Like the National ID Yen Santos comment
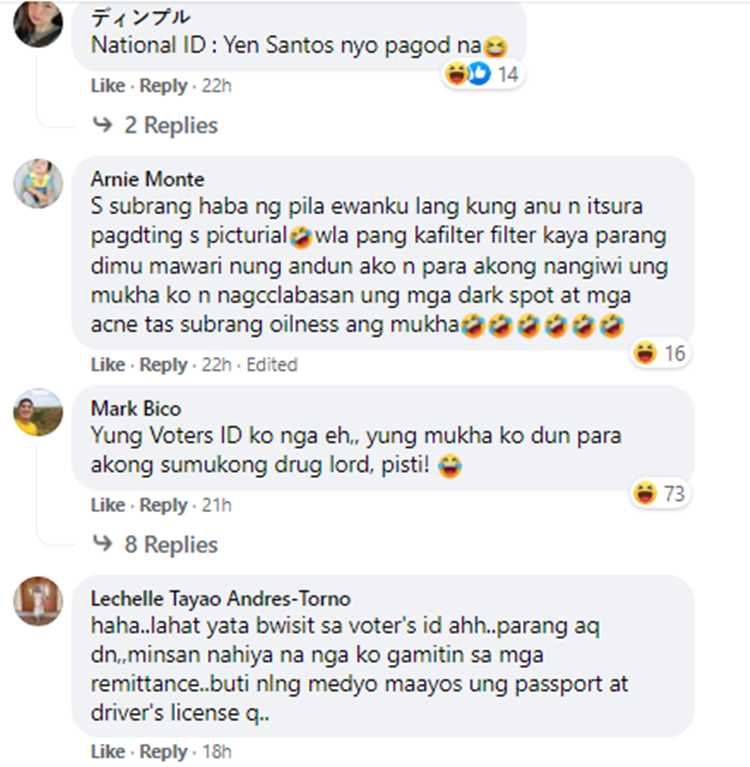This screenshot has height=767, width=750. (108, 86)
